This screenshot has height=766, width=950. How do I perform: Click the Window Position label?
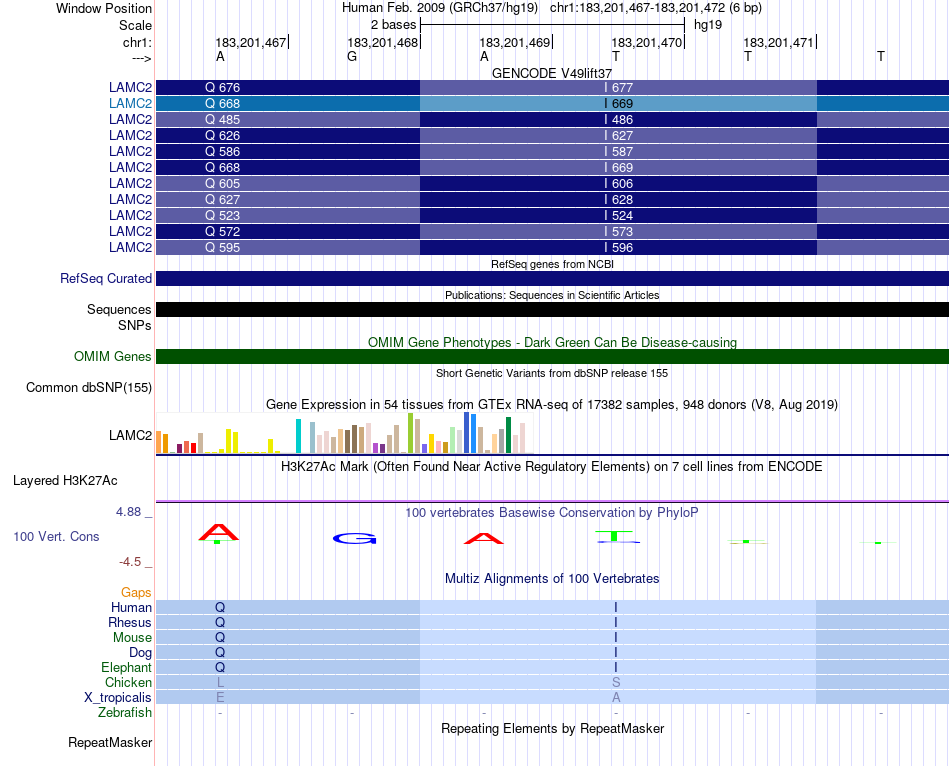coord(104,8)
